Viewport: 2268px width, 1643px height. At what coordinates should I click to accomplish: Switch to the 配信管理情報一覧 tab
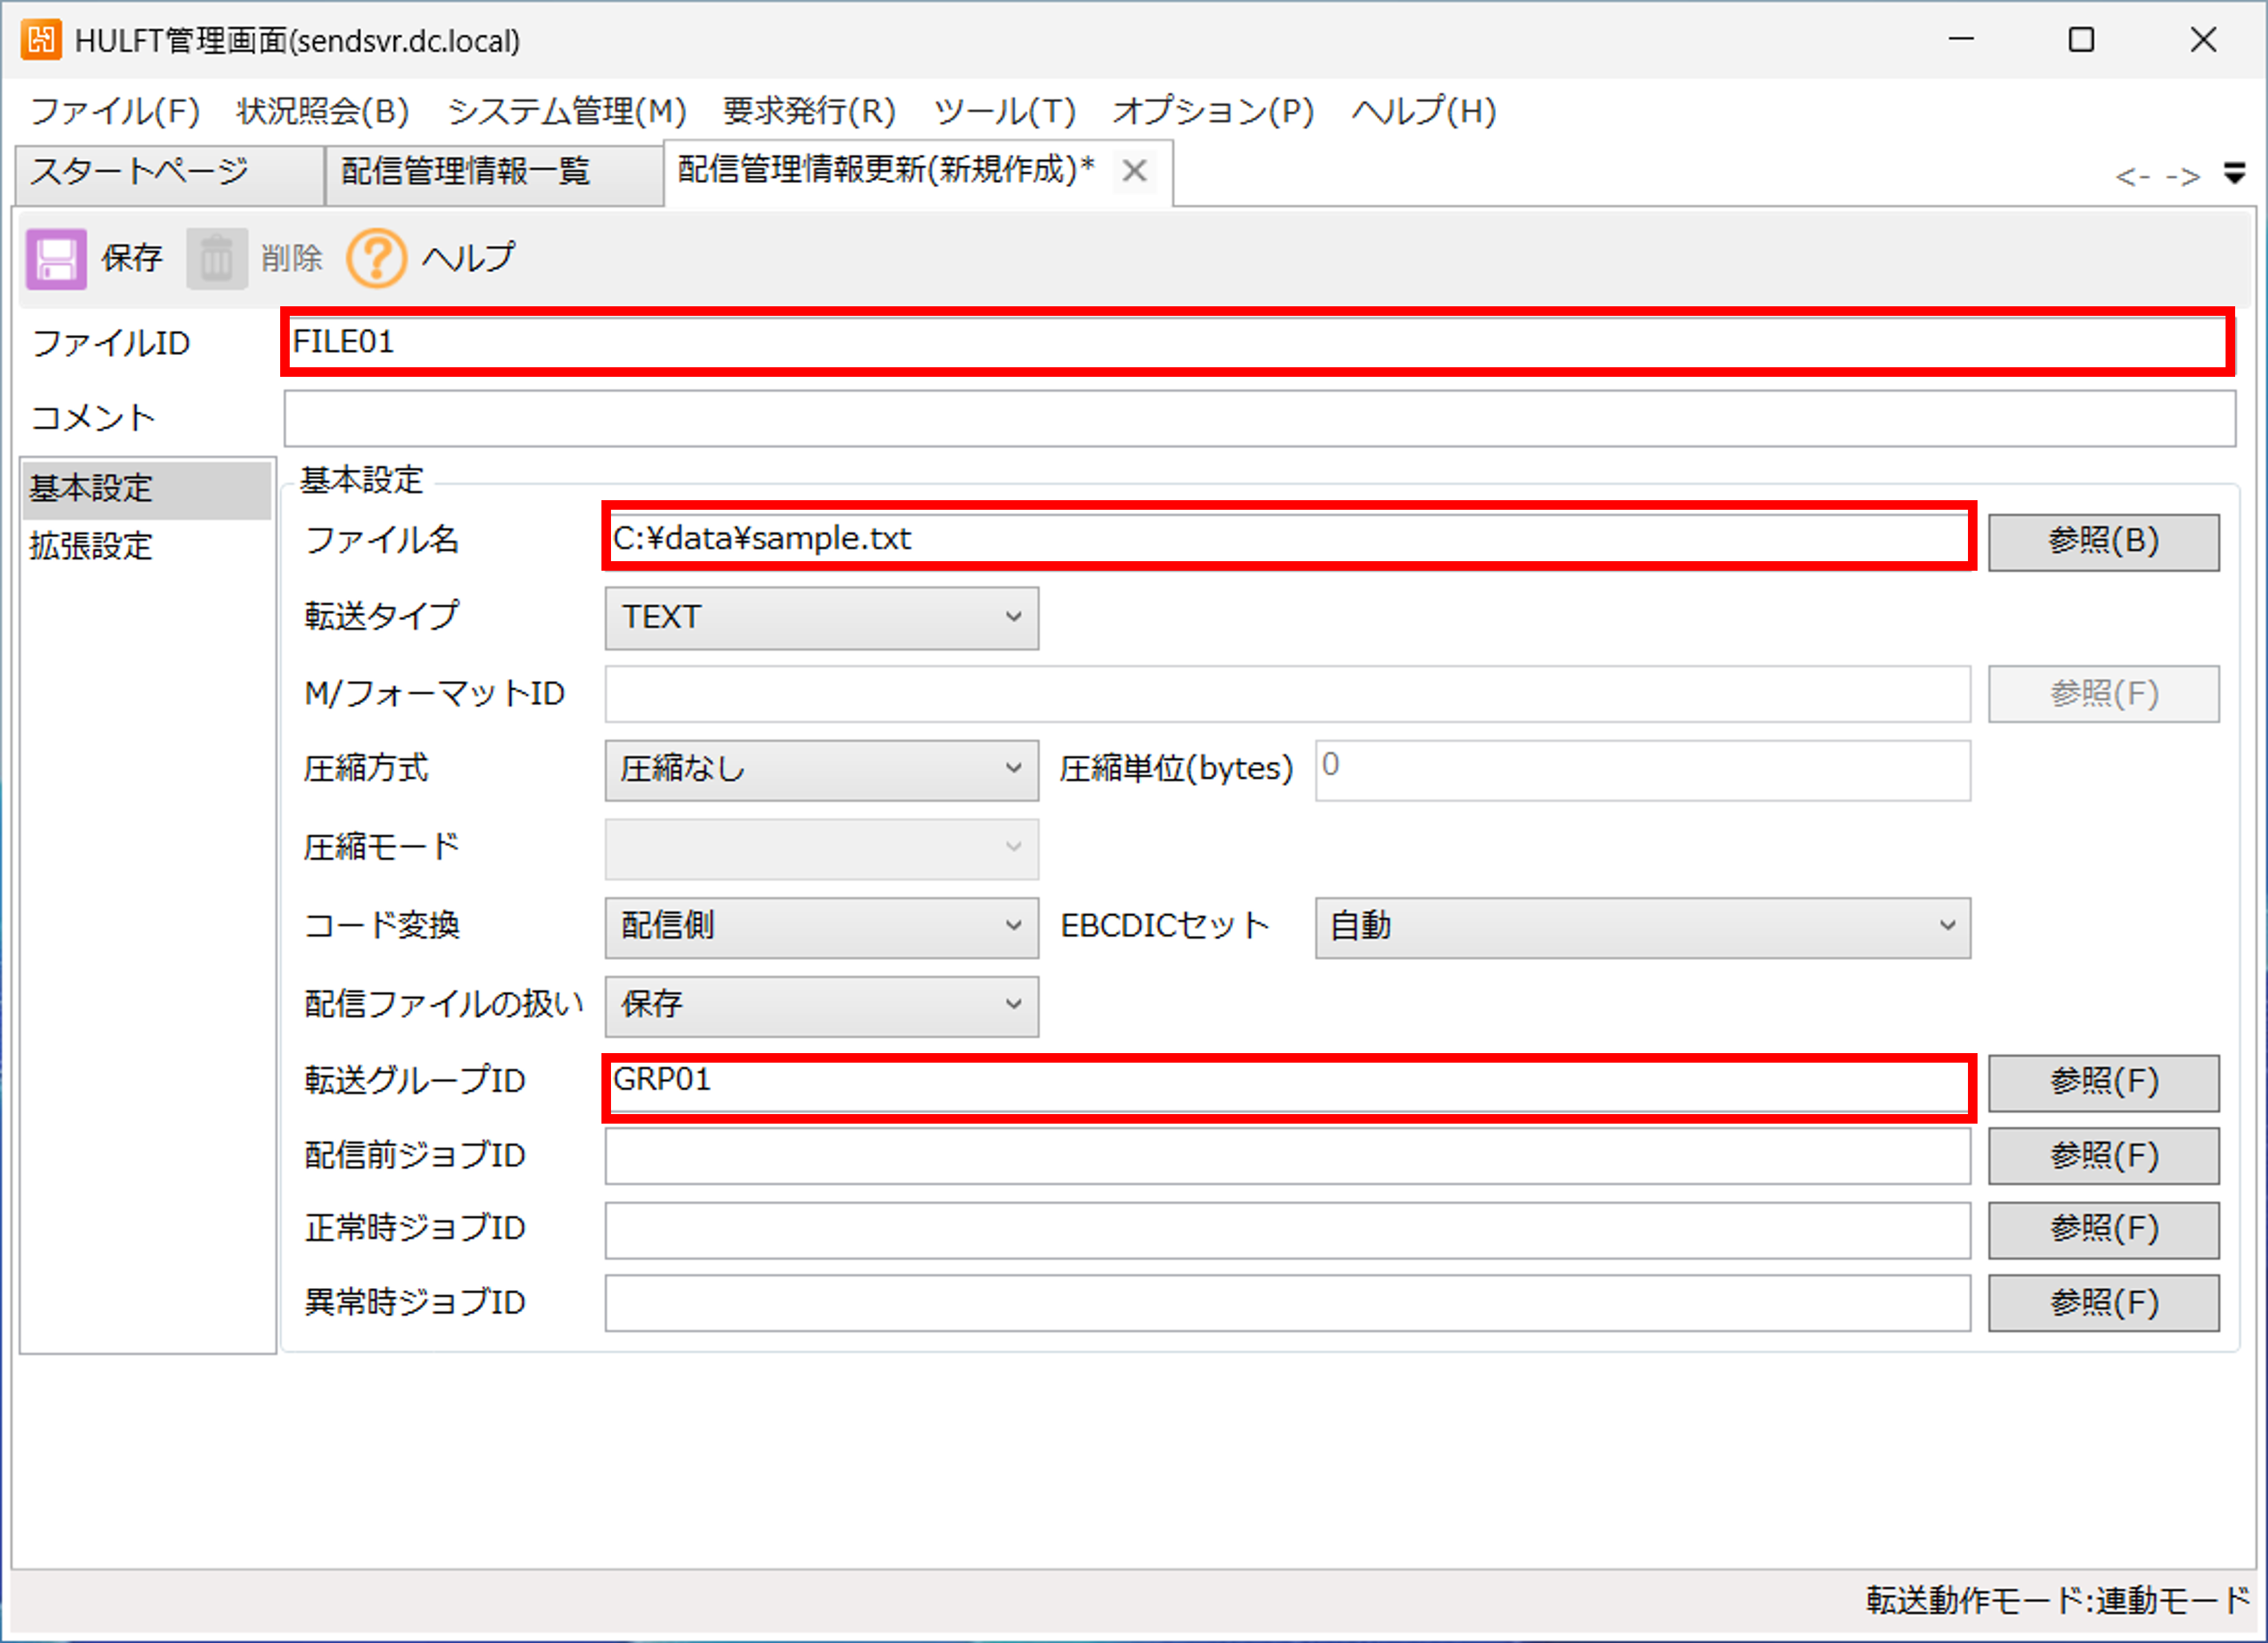point(466,172)
